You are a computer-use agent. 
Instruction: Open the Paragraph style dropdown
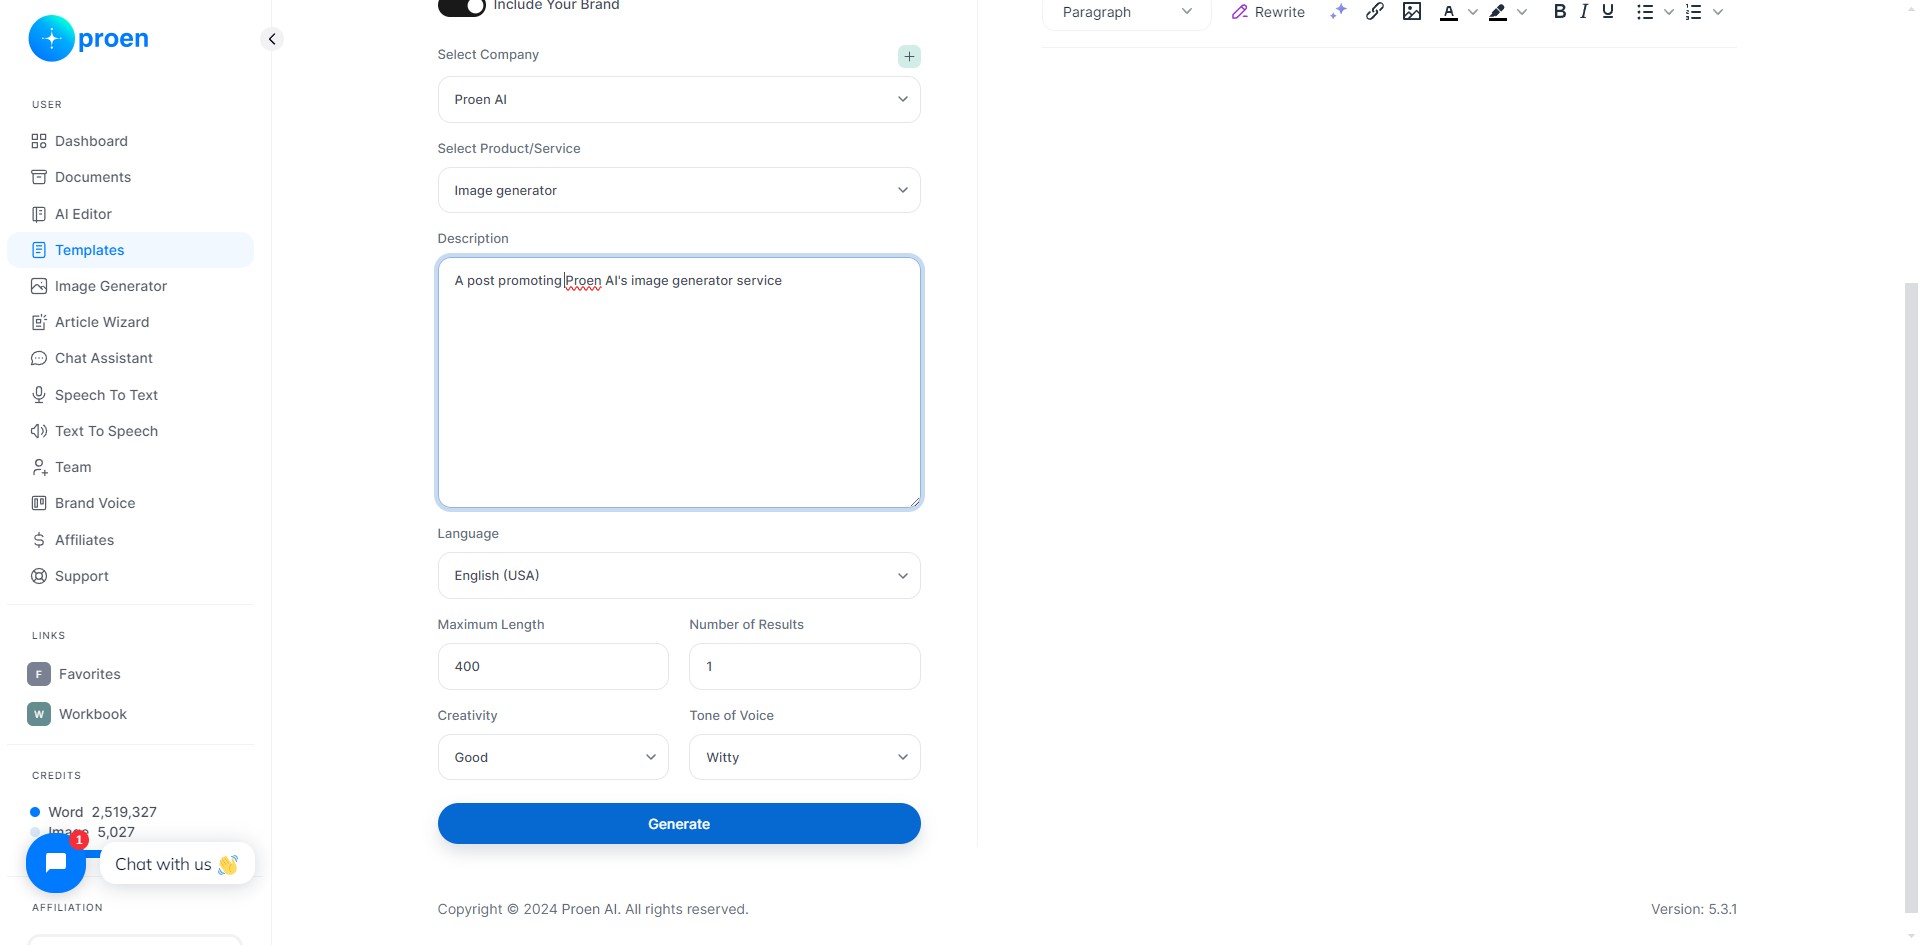coord(1127,12)
